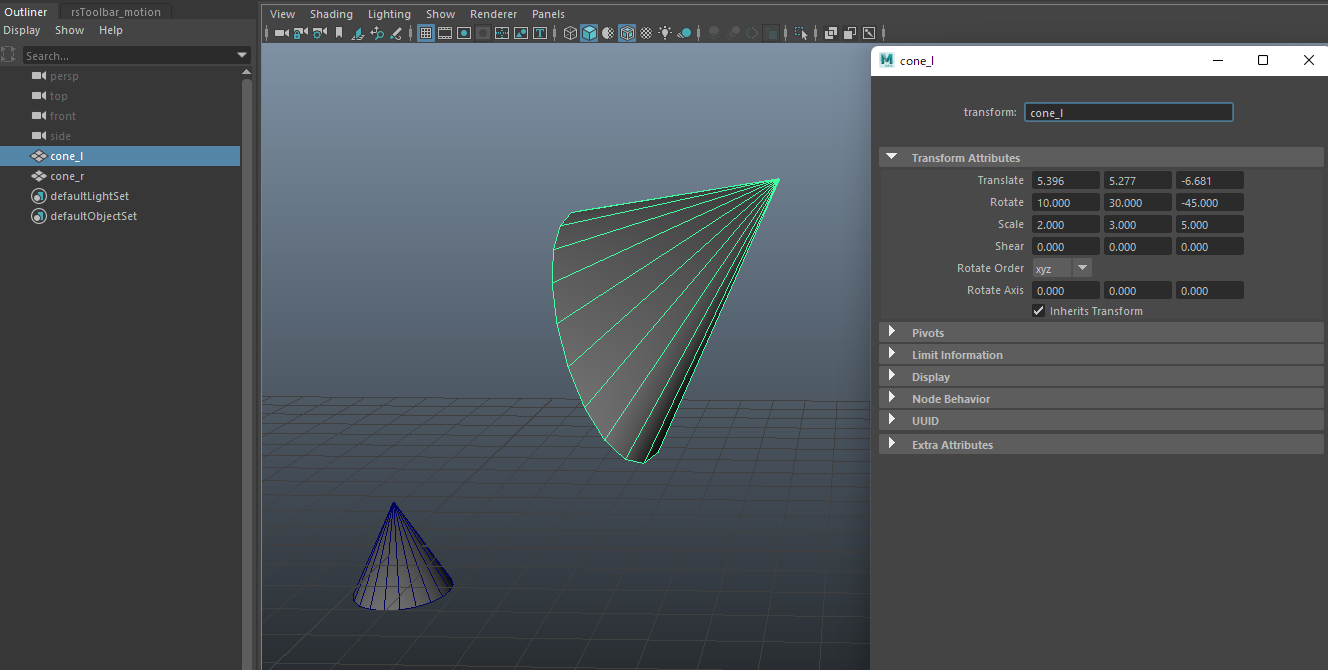The image size is (1328, 670).
Task: Click the mesh icon next to cone_r
Action: (x=39, y=176)
